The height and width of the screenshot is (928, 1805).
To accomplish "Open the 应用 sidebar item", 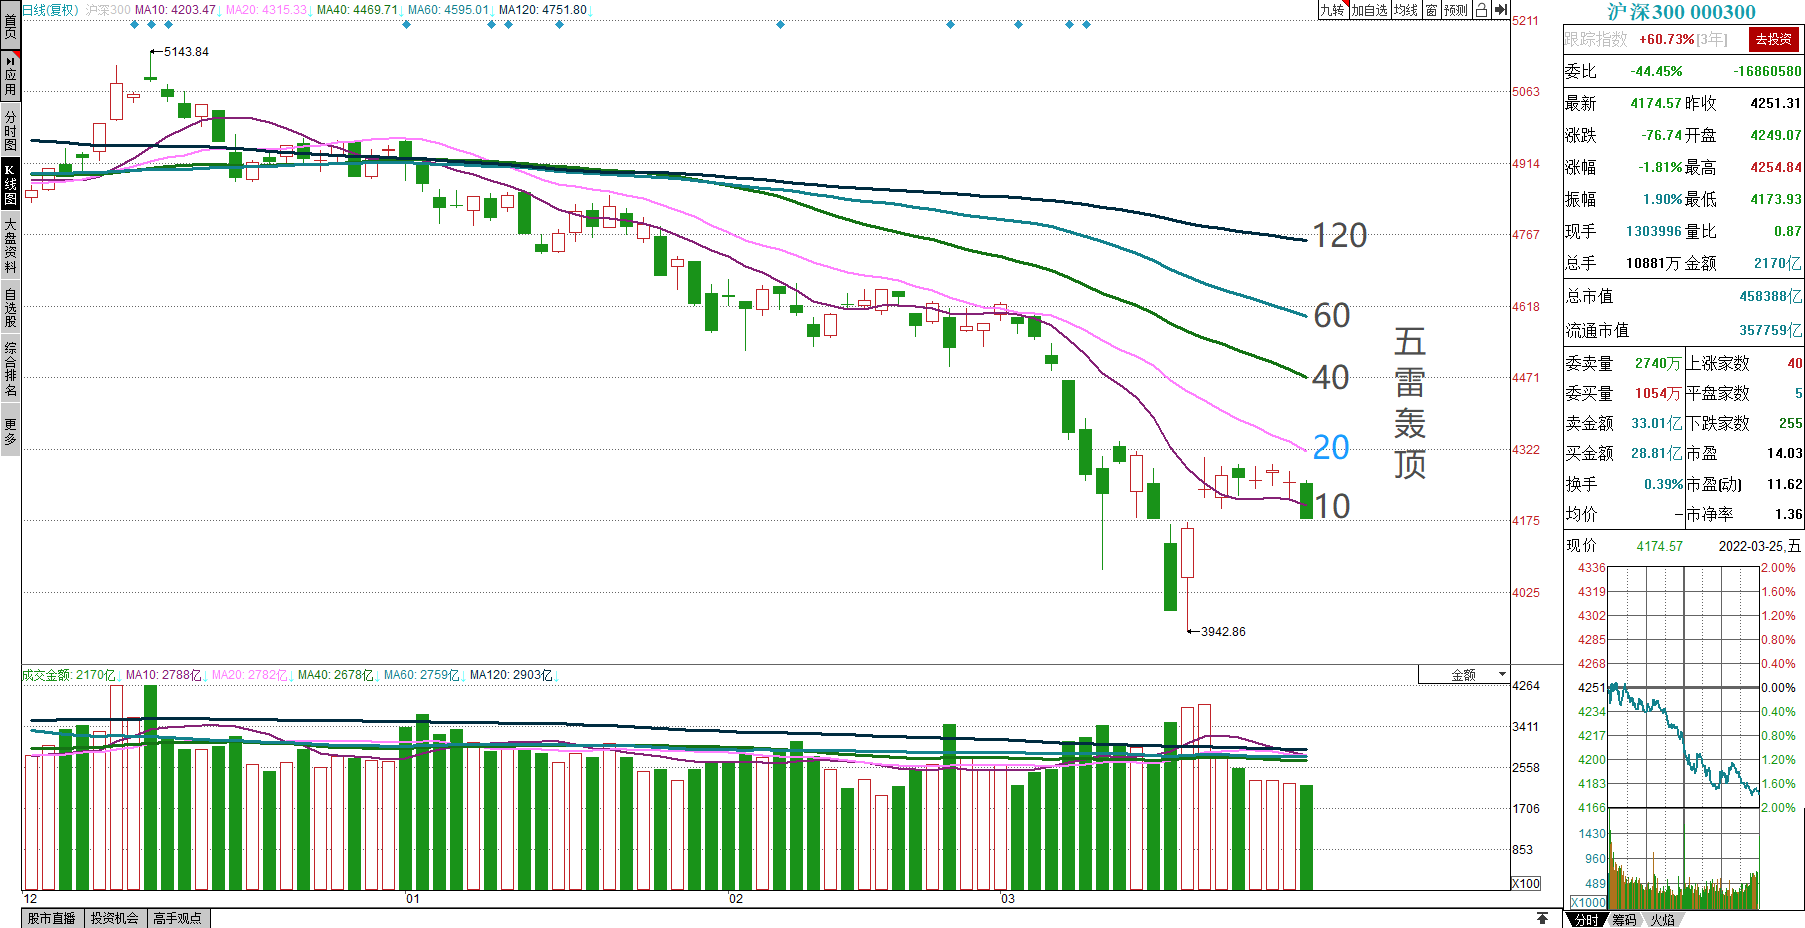I will coord(10,76).
